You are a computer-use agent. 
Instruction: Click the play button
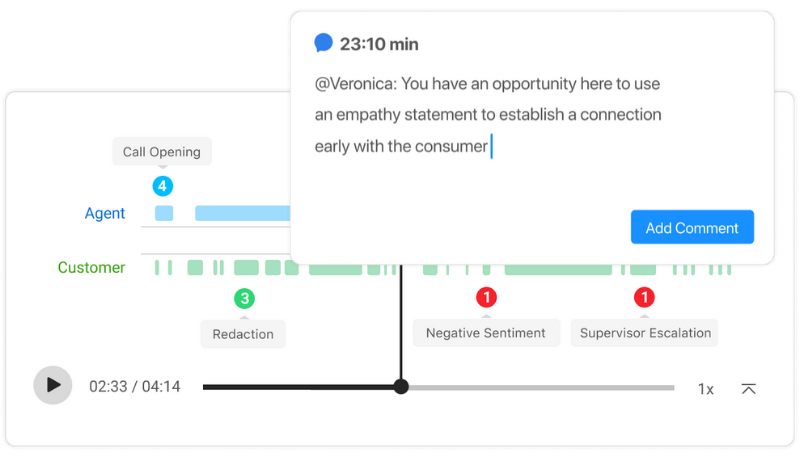coord(53,386)
